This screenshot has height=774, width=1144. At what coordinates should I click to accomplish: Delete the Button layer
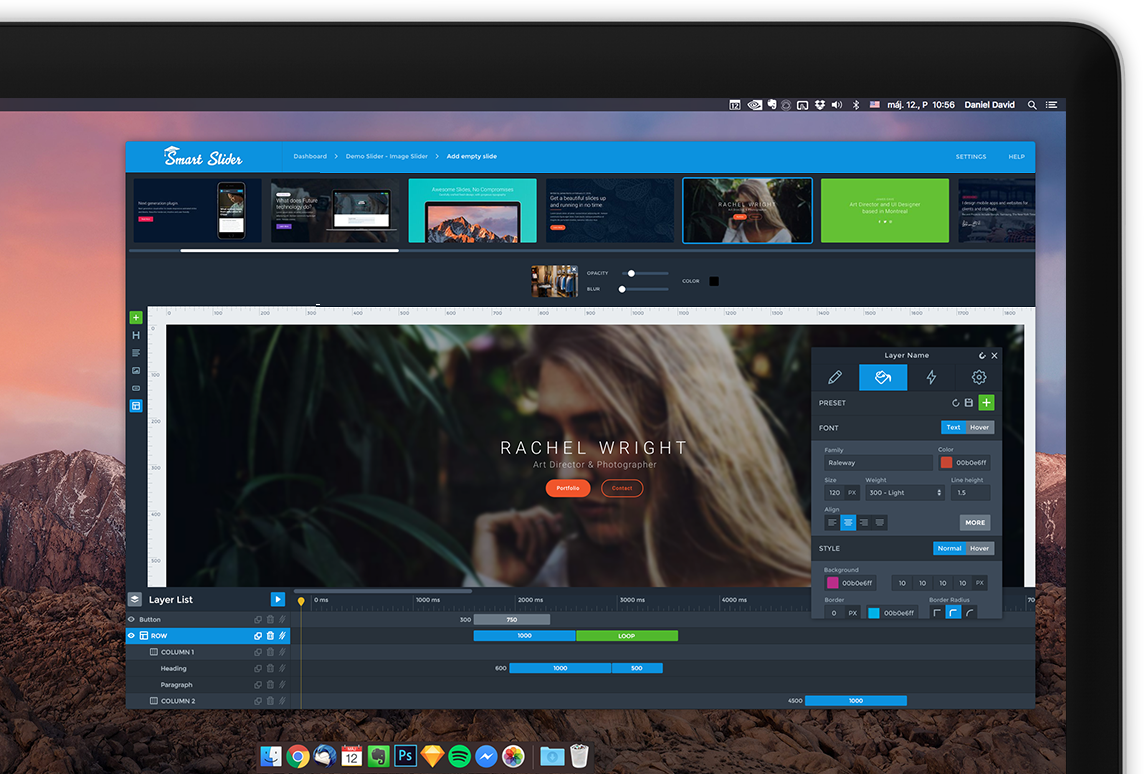270,619
